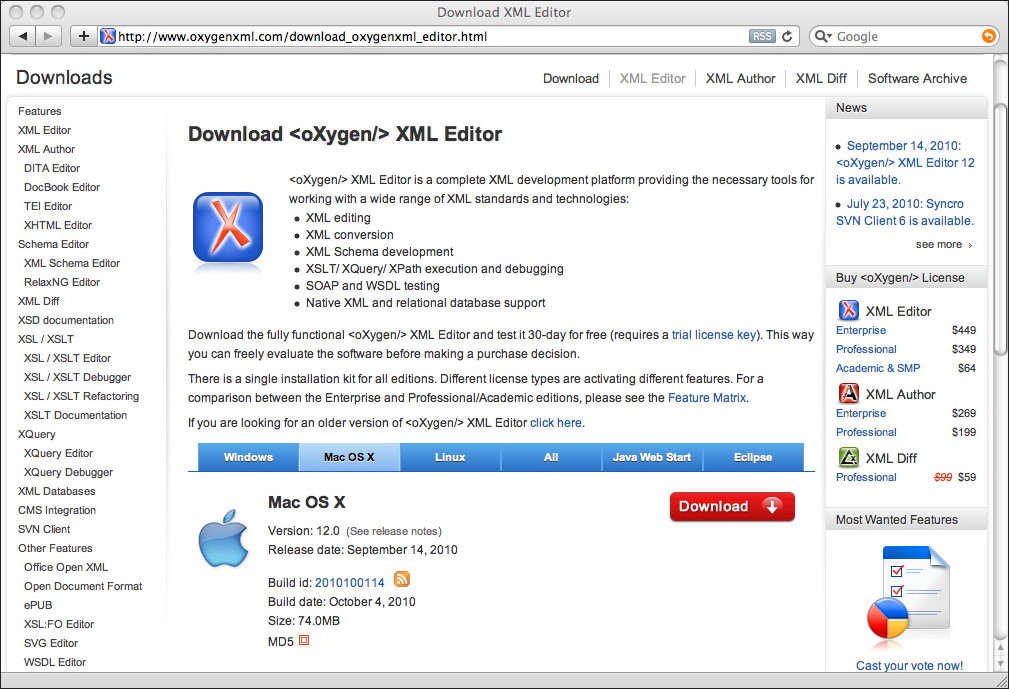Click the see more arrow under News
Screen dimensions: 1009x689
tap(970, 245)
